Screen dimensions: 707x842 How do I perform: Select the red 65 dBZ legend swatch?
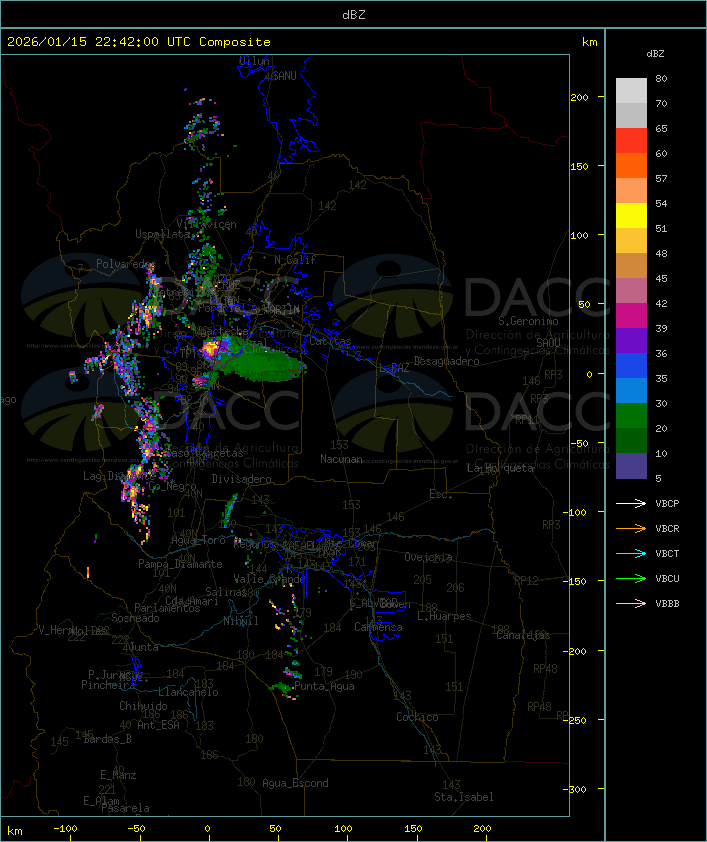631,140
